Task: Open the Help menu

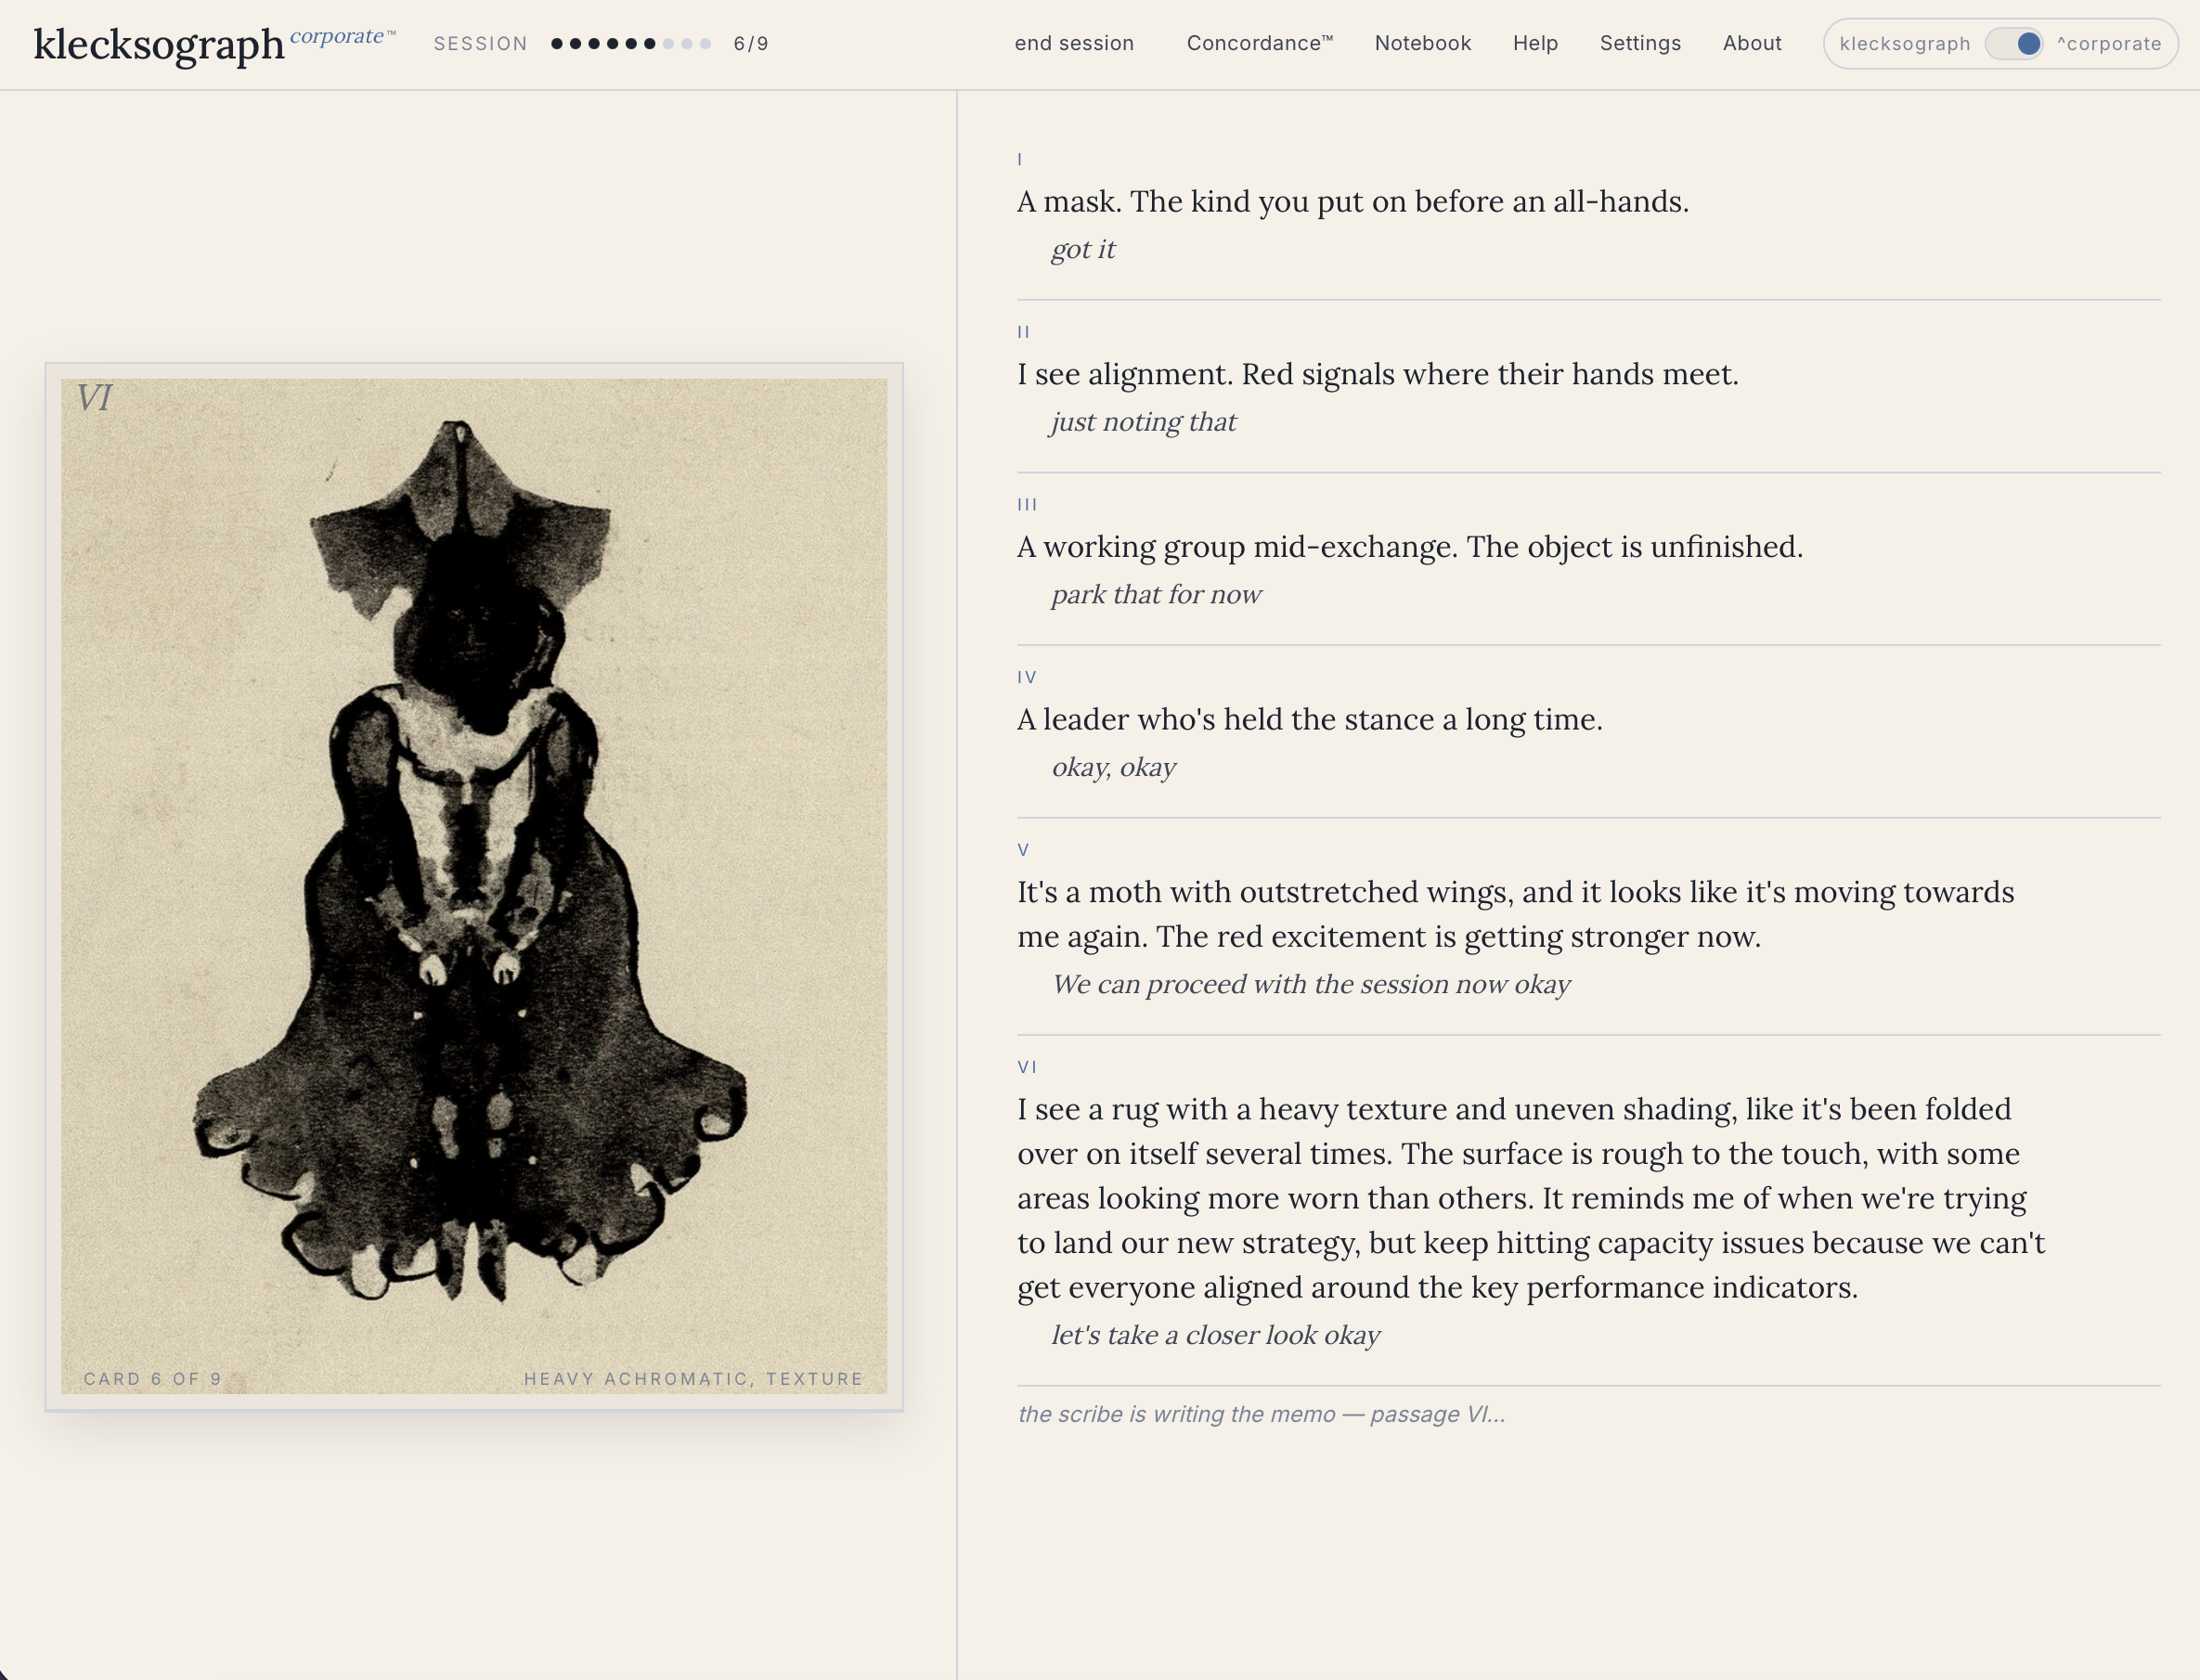Action: pos(1535,44)
